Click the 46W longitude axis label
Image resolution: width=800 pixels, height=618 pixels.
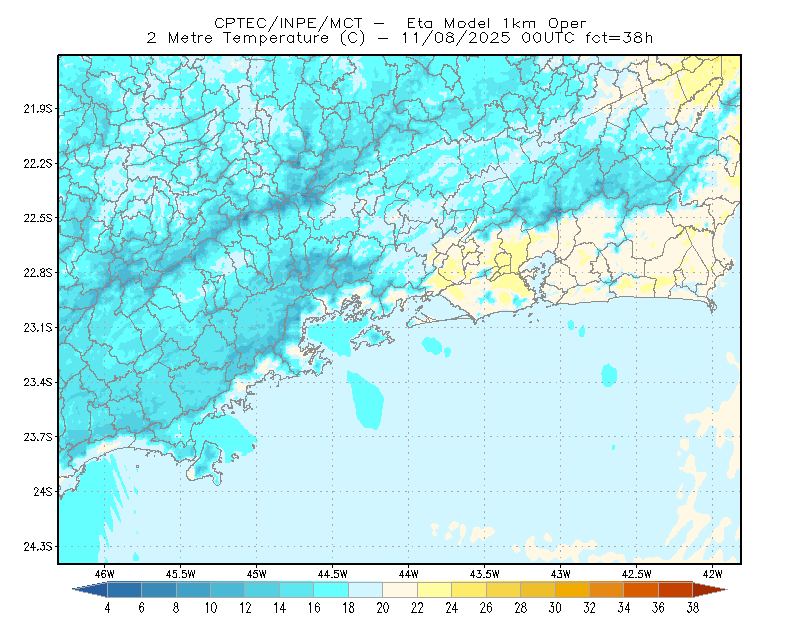(x=104, y=574)
